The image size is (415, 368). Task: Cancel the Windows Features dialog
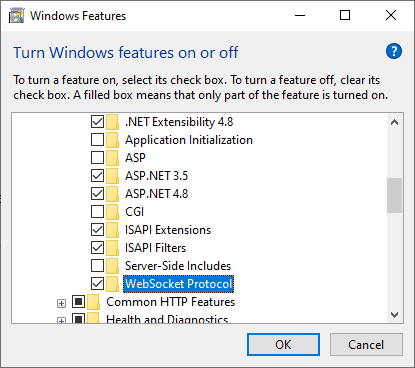(x=366, y=345)
